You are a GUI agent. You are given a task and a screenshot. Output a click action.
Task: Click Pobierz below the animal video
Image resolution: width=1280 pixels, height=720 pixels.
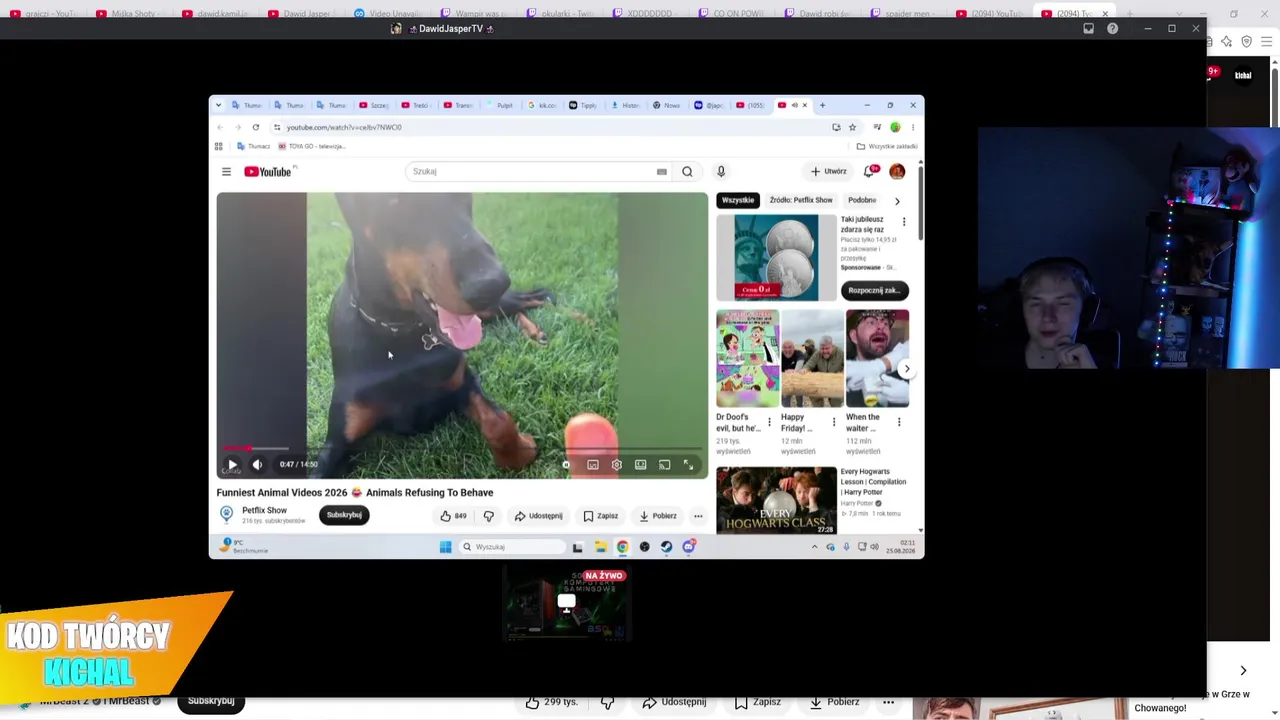click(x=658, y=516)
